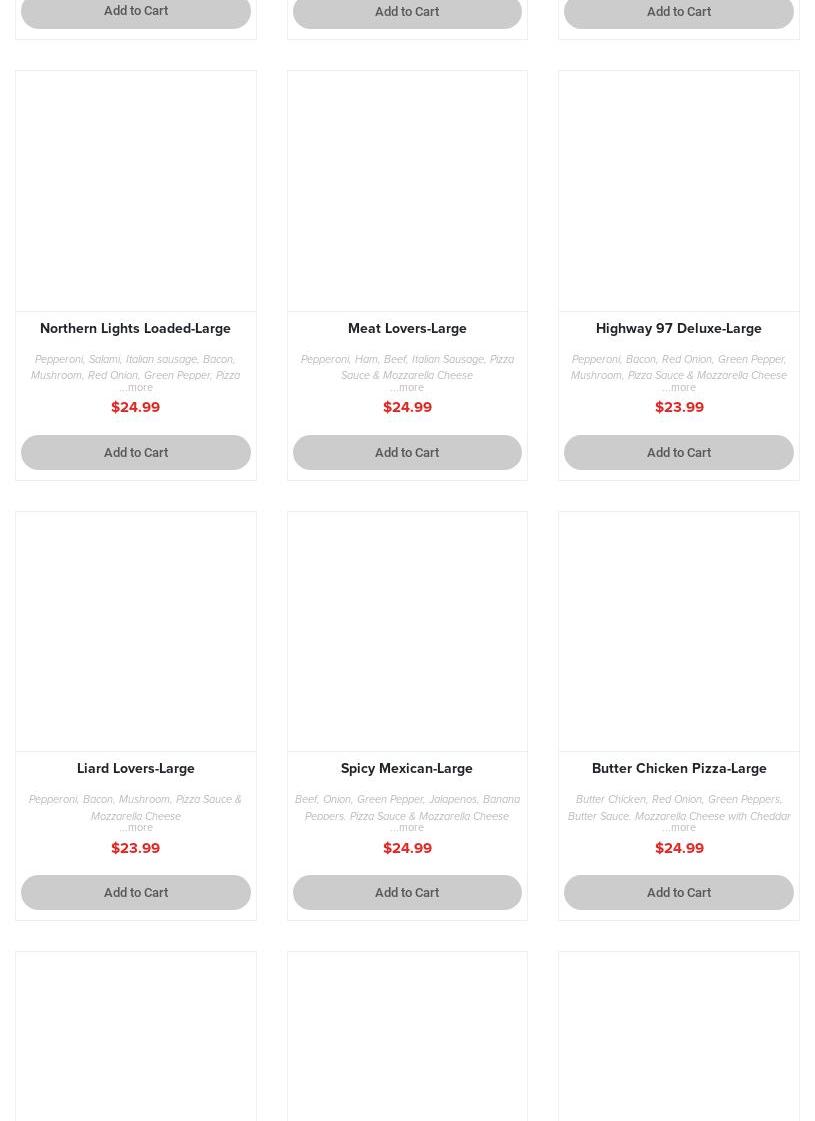Show more of Liard Lovers description
Screen dimensions: 815x1121
click(136, 828)
